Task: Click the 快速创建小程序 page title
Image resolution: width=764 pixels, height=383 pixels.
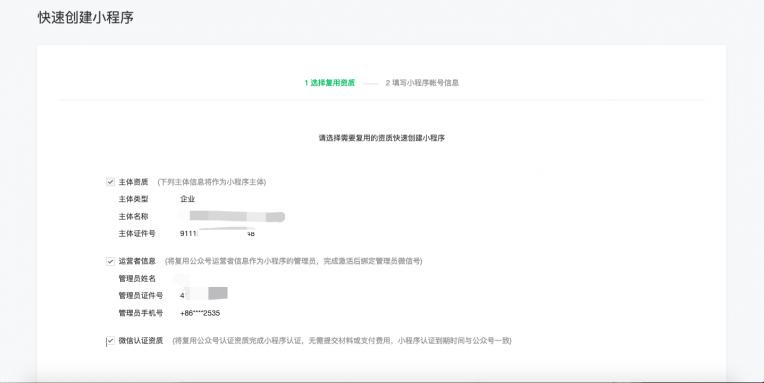Action: [86, 18]
